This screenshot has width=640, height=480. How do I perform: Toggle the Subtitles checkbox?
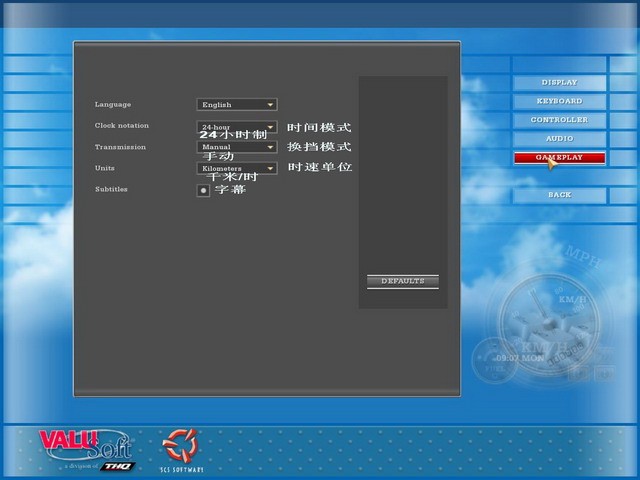click(204, 190)
